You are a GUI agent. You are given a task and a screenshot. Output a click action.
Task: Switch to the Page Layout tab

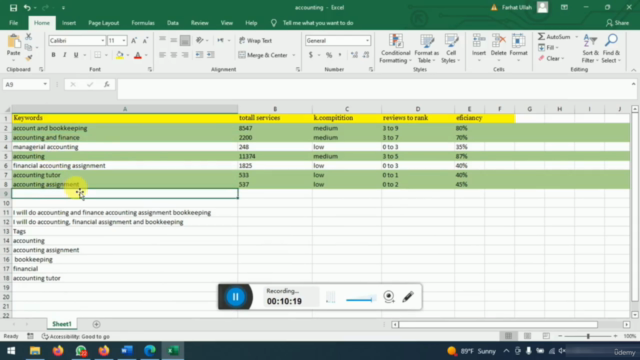(x=104, y=23)
